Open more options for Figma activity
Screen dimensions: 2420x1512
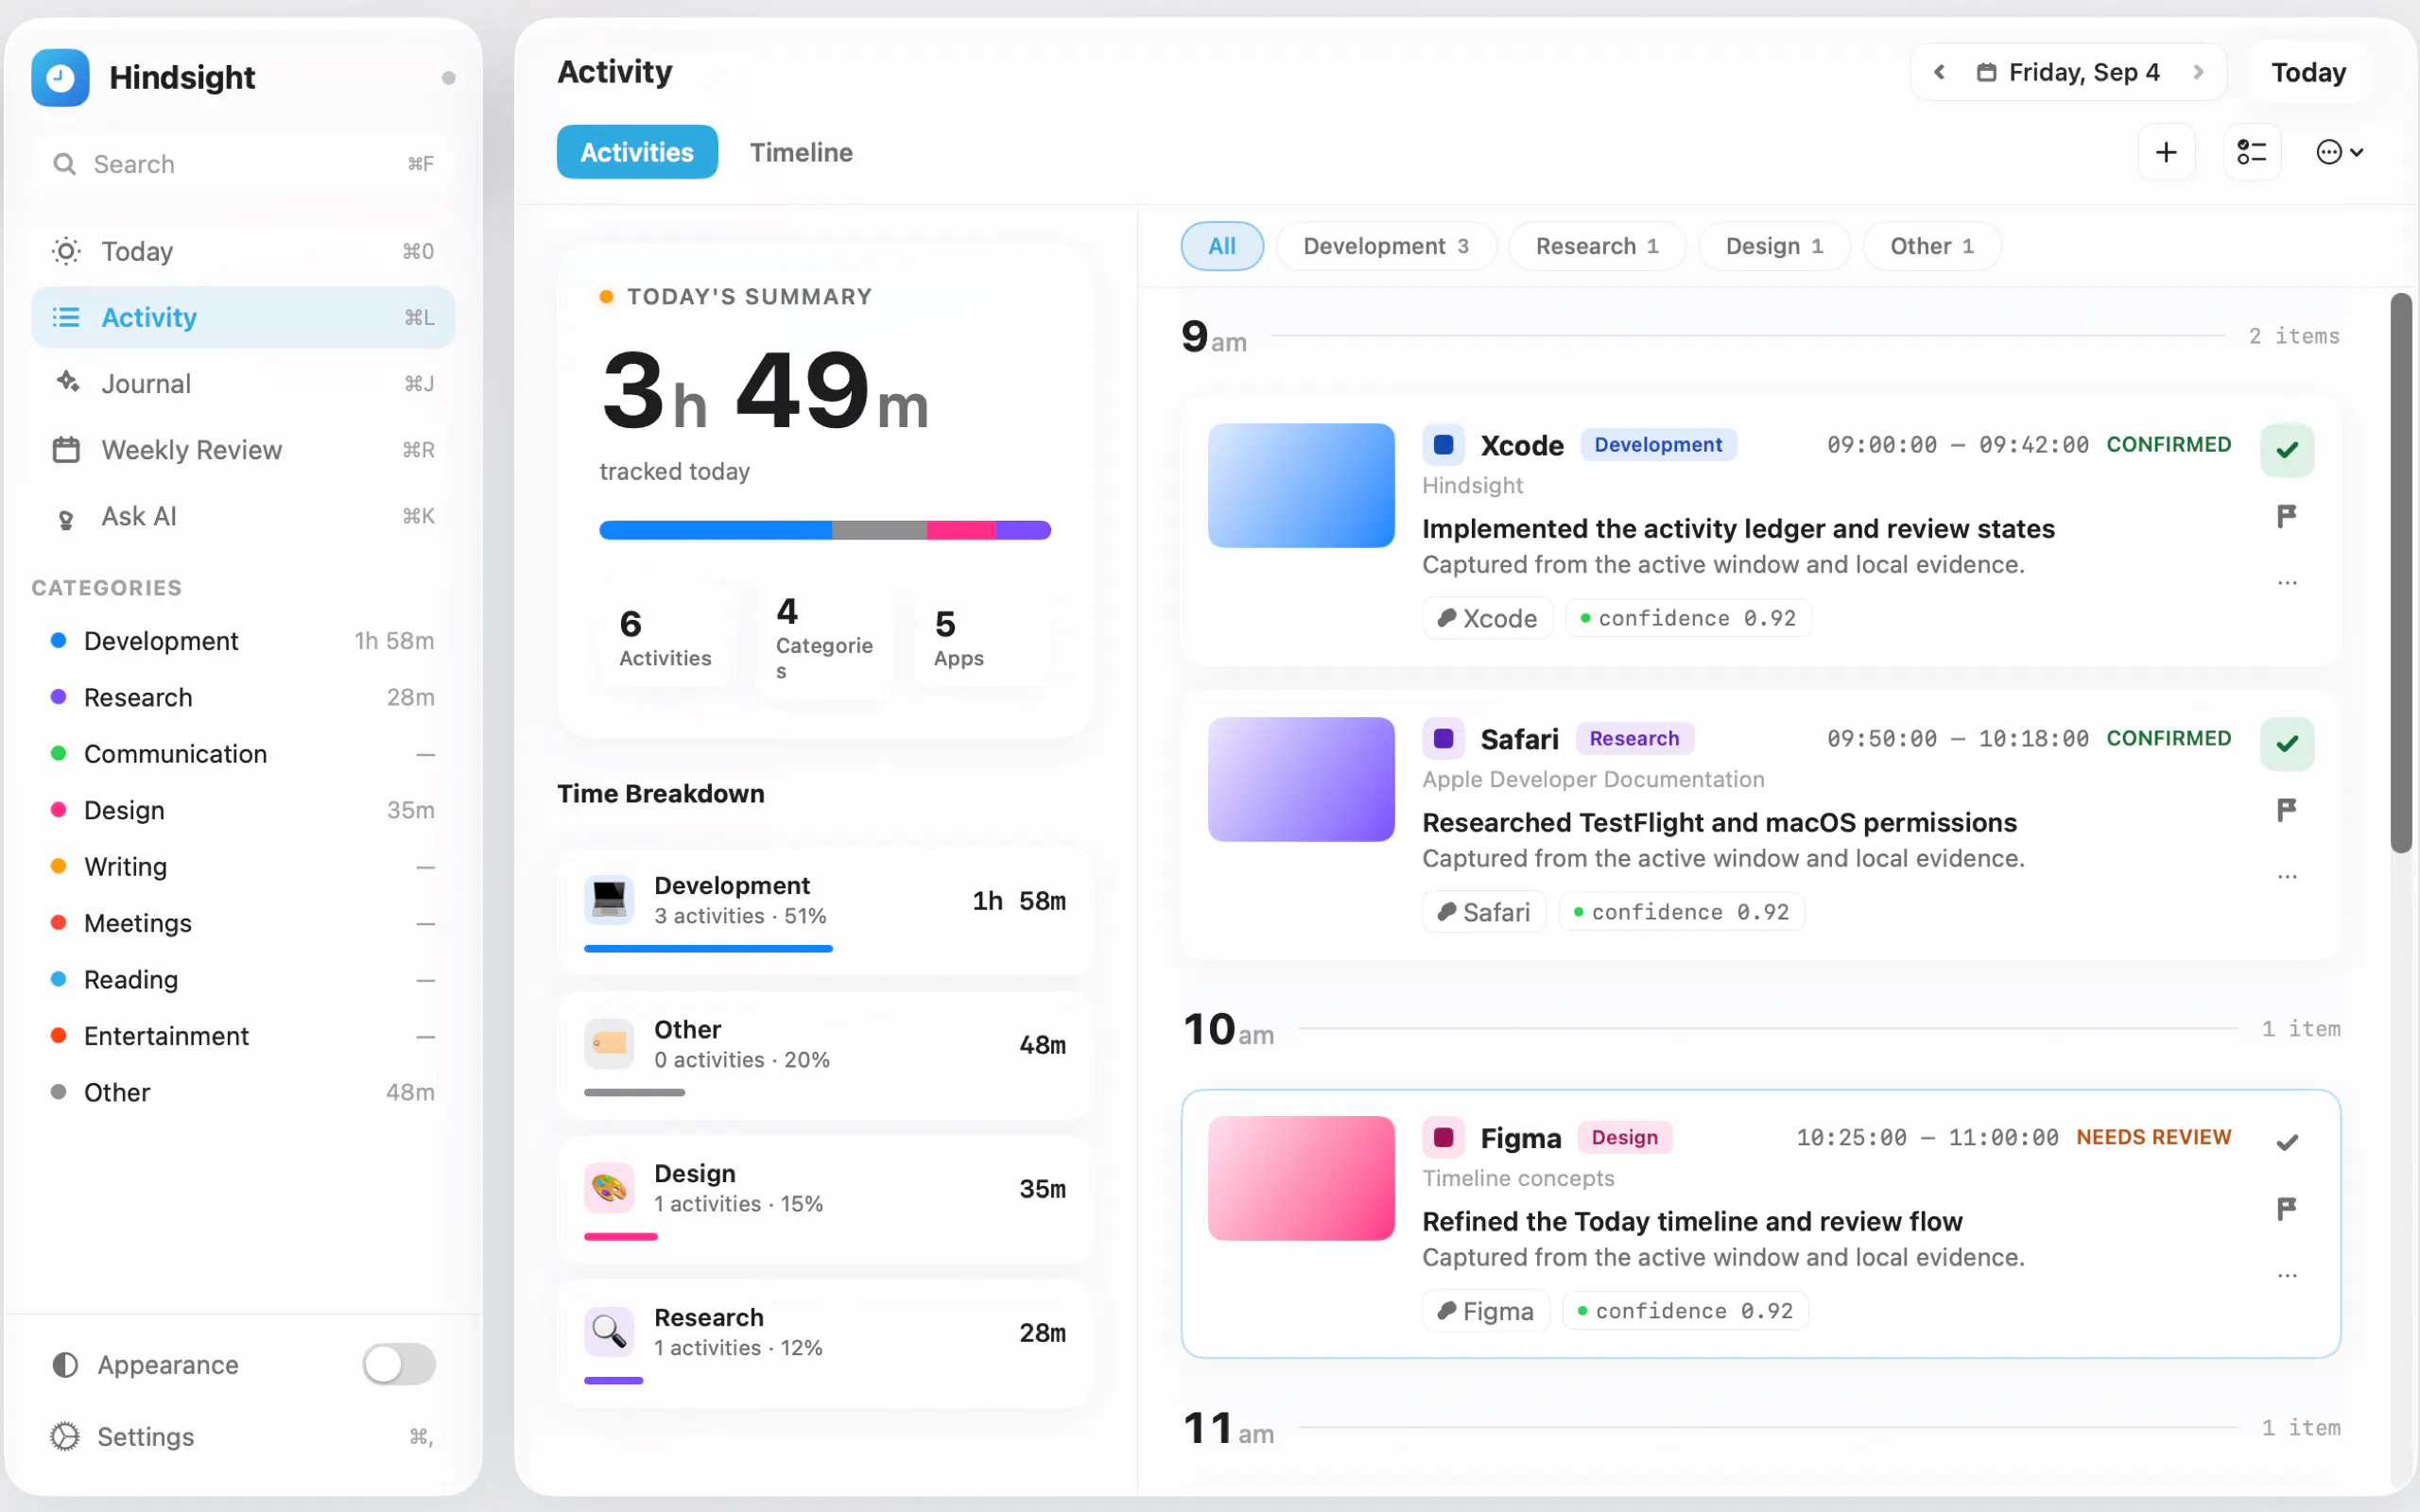(x=2287, y=1275)
